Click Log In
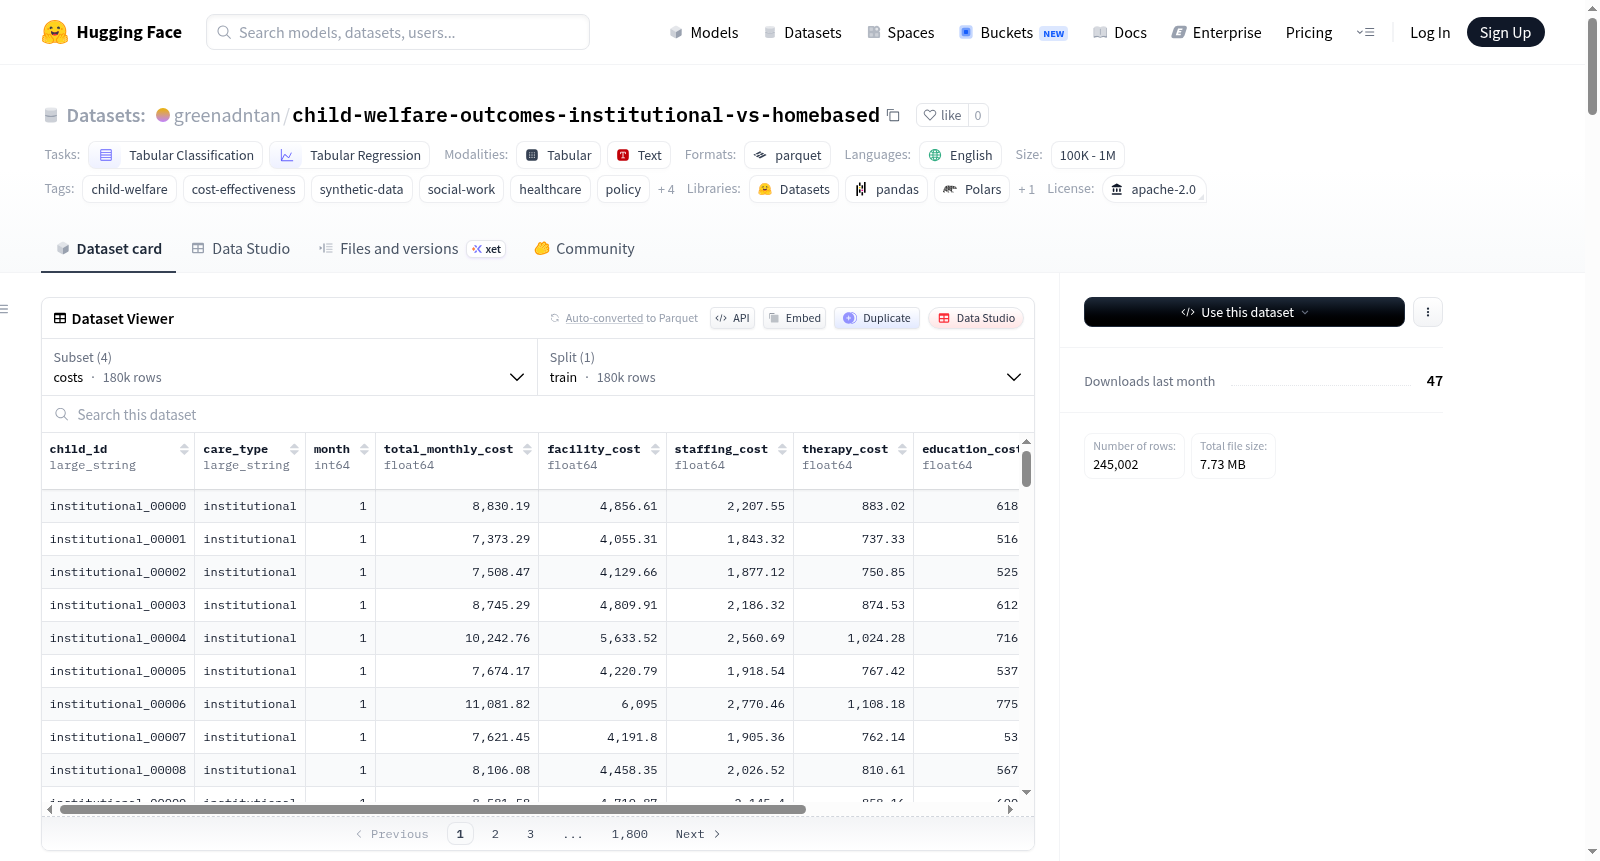 pos(1430,33)
